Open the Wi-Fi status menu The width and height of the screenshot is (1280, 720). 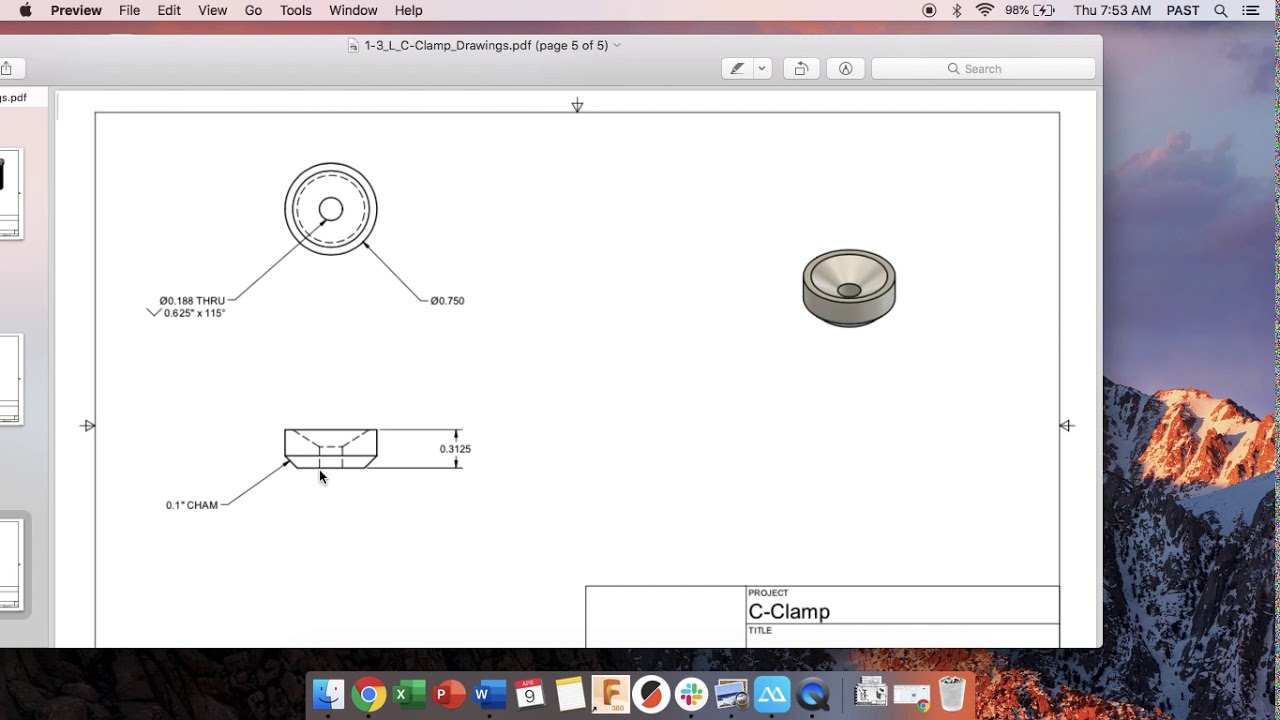coord(985,10)
